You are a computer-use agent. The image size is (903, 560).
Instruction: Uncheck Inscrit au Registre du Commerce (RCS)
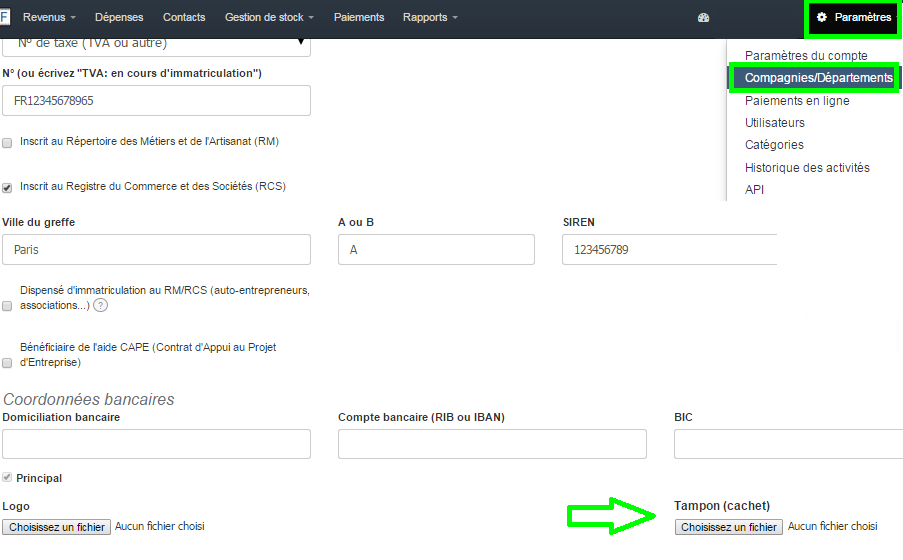click(7, 188)
